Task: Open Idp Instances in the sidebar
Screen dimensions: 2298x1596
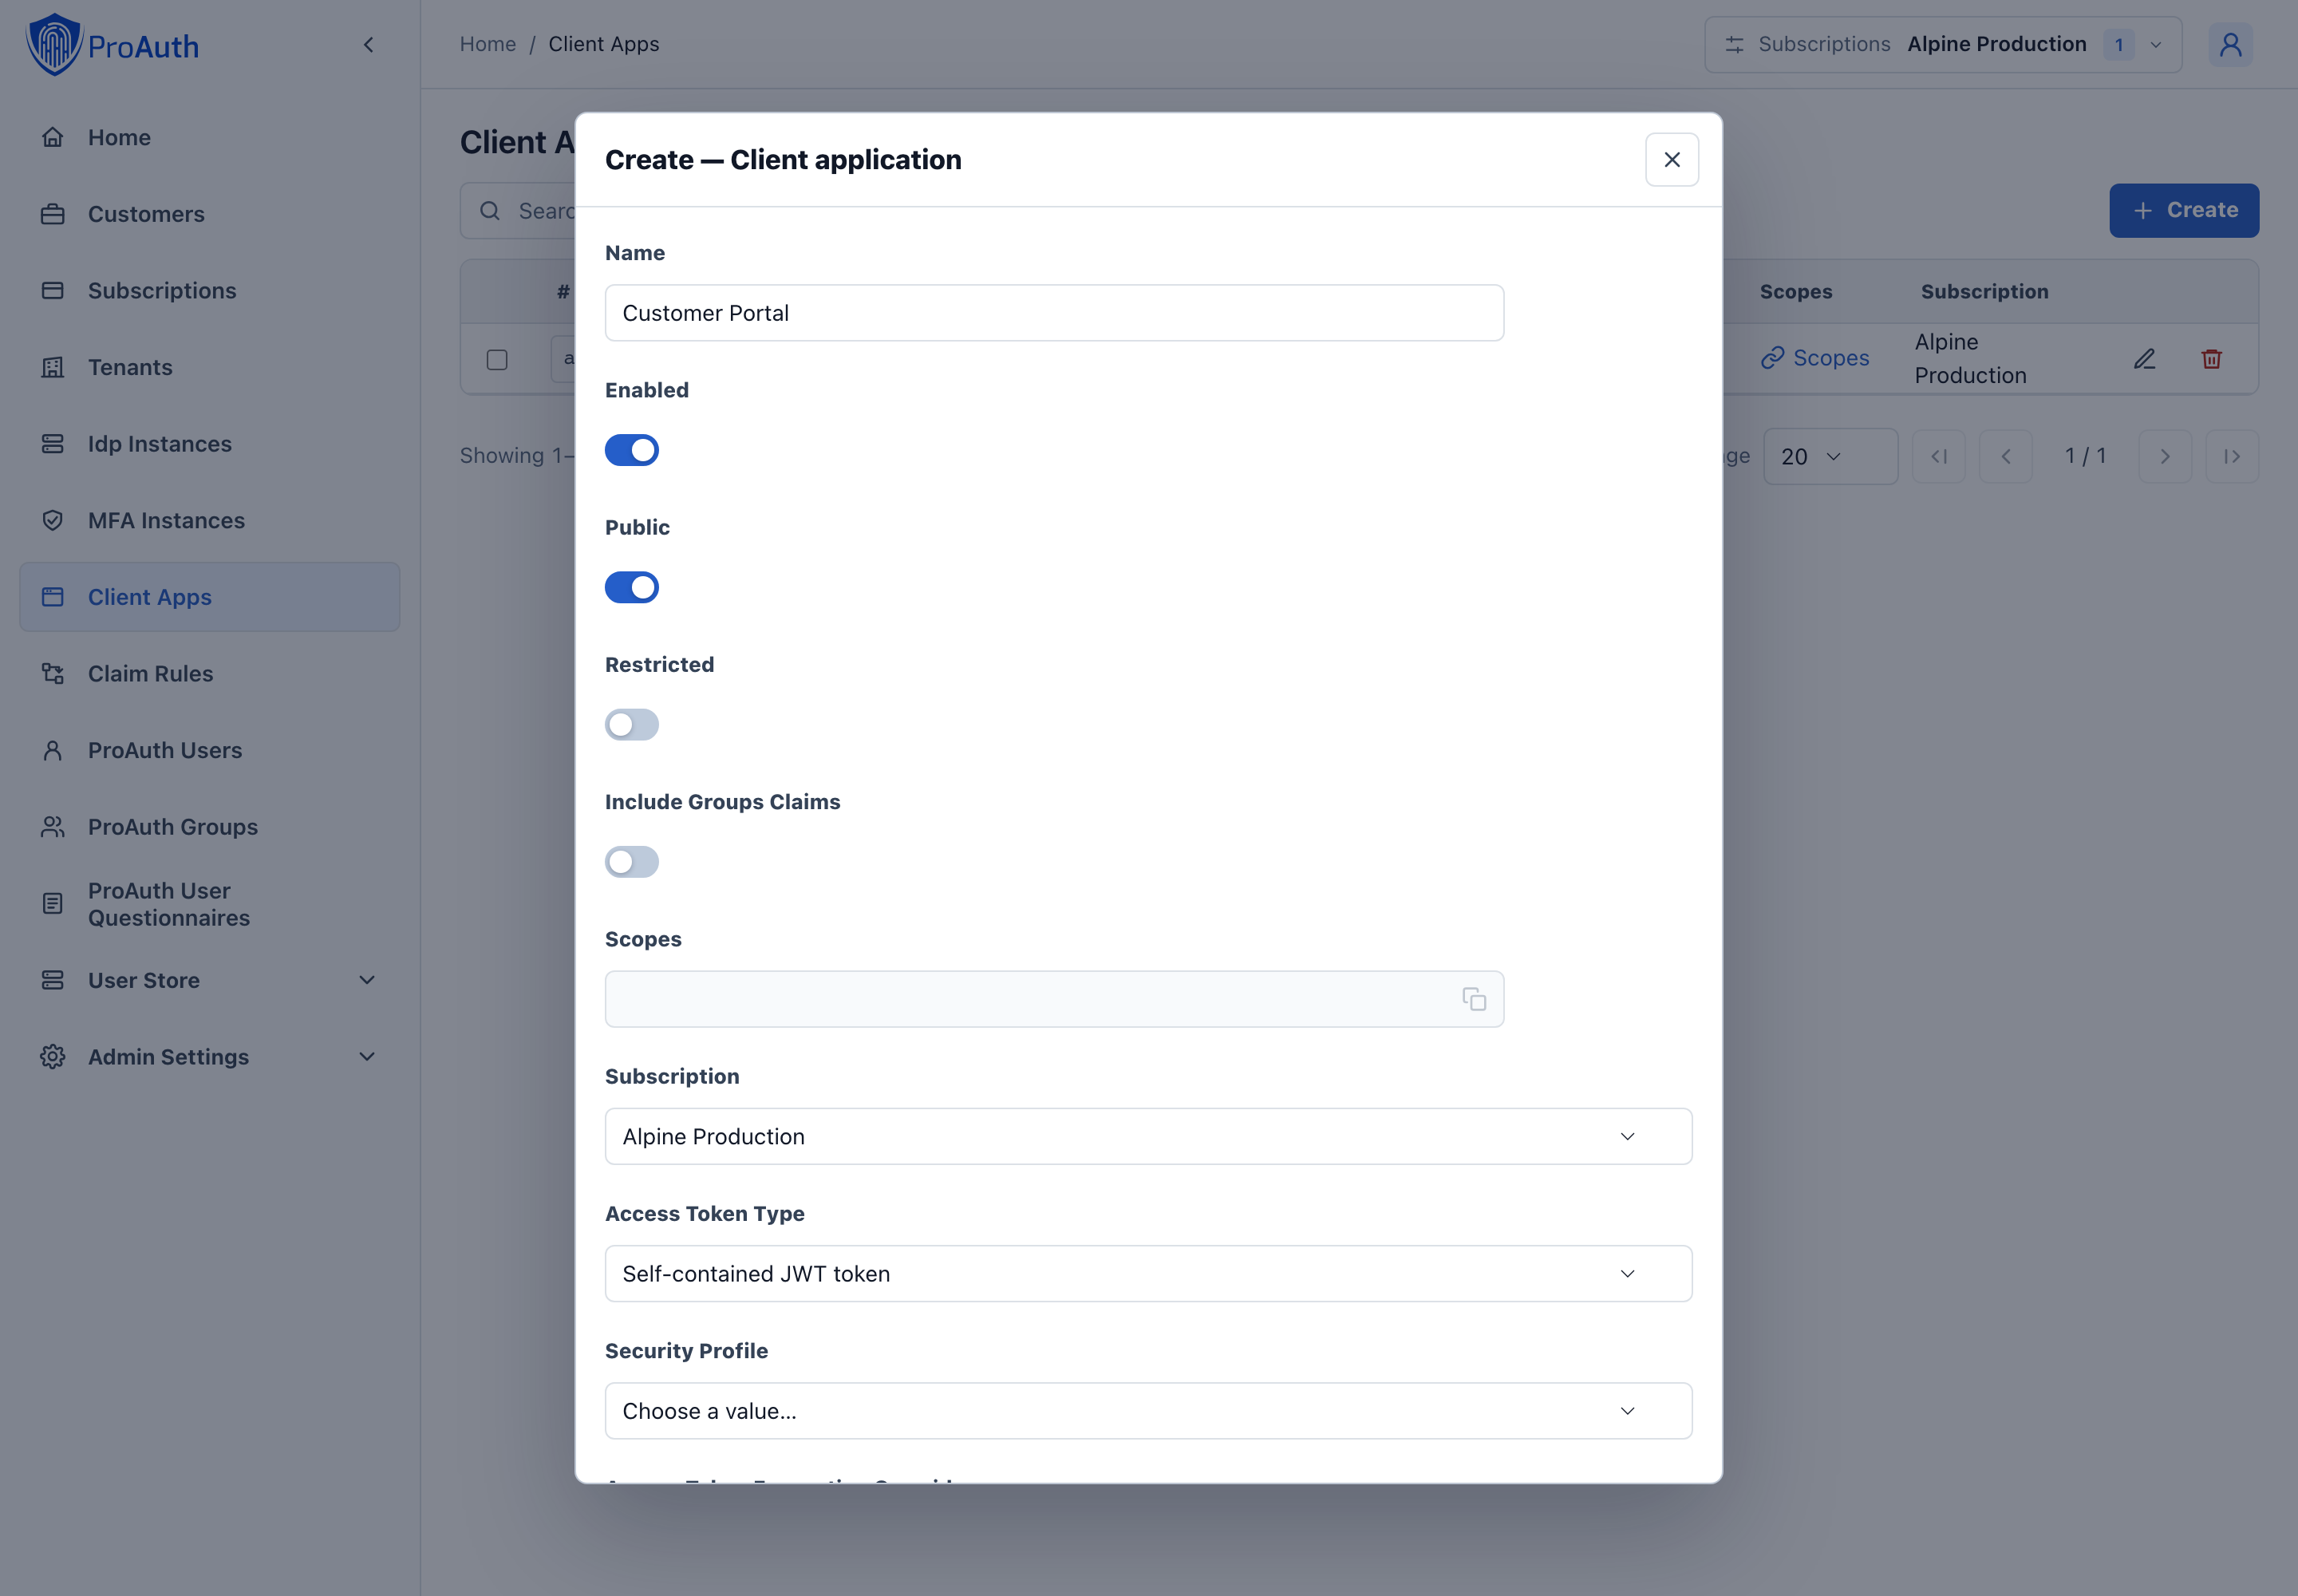Action: [x=209, y=444]
